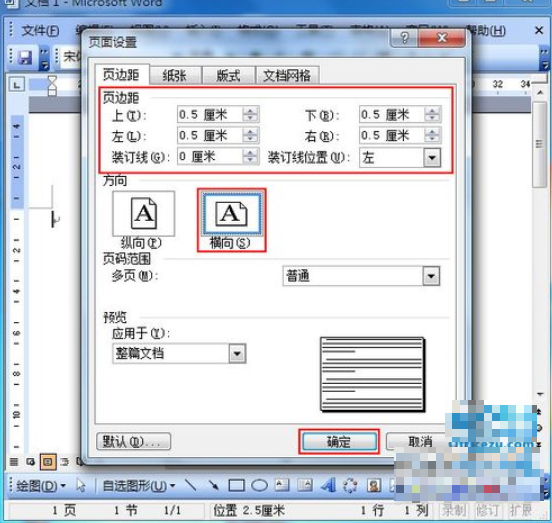This screenshot has height=523, width=552.
Task: Choose the Arrow drawing tool
Action: point(213,486)
